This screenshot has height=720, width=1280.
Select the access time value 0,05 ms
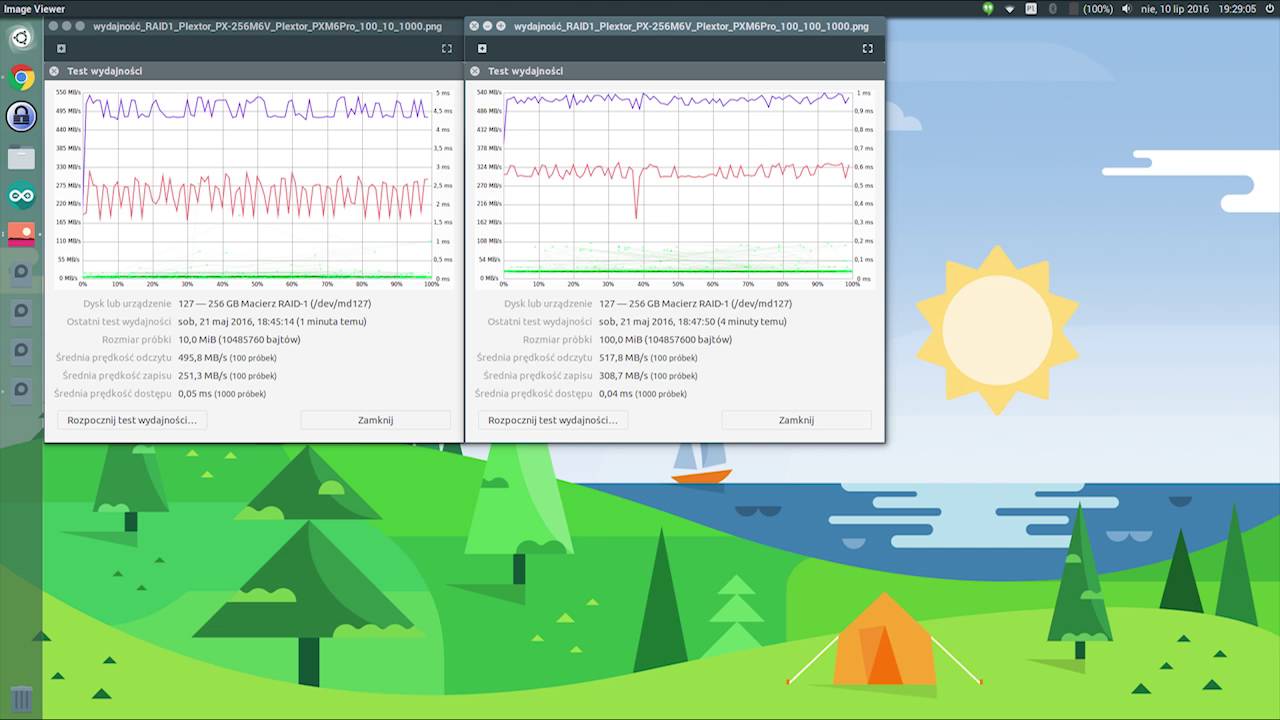click(195, 393)
